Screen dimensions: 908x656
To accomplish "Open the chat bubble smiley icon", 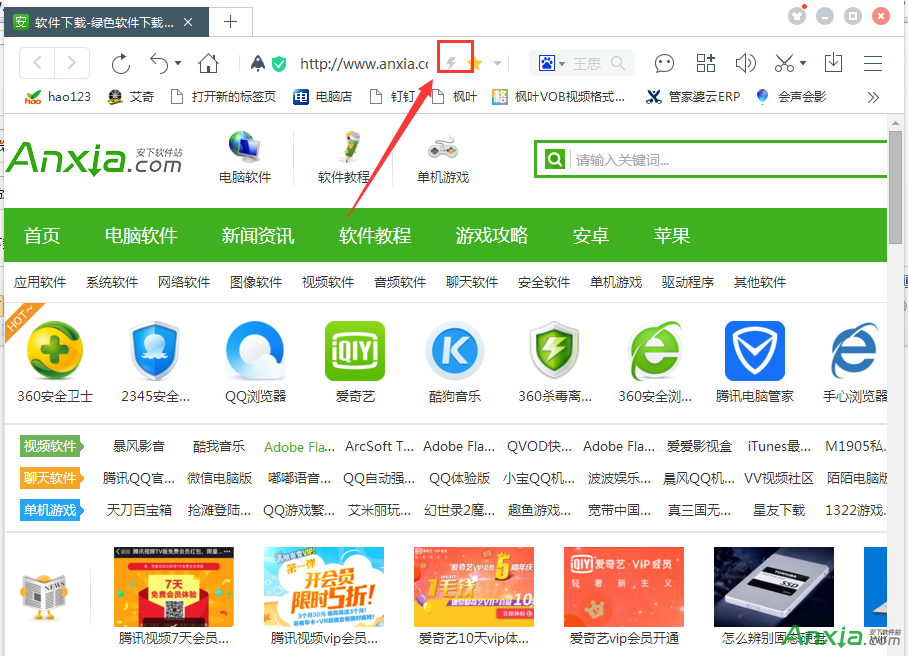I will click(664, 63).
